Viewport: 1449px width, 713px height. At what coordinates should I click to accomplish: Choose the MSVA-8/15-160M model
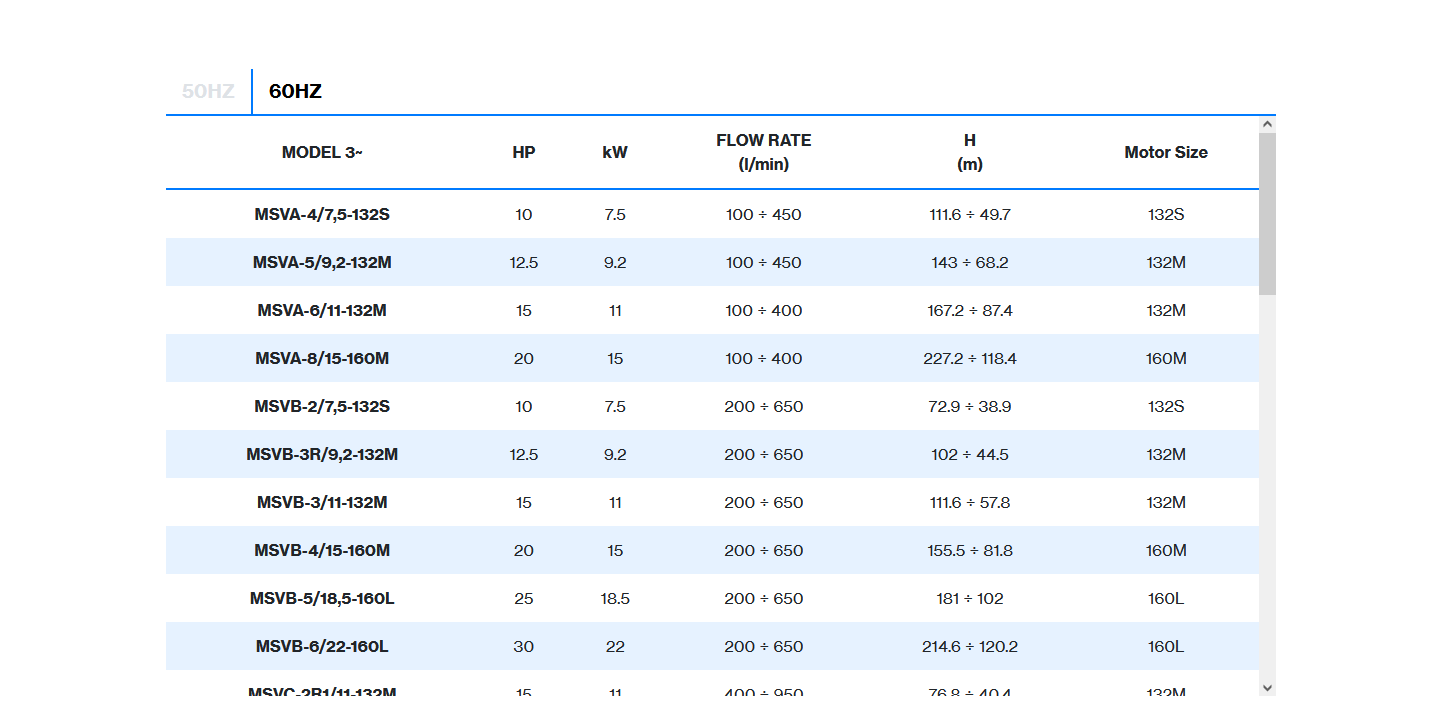click(x=322, y=358)
